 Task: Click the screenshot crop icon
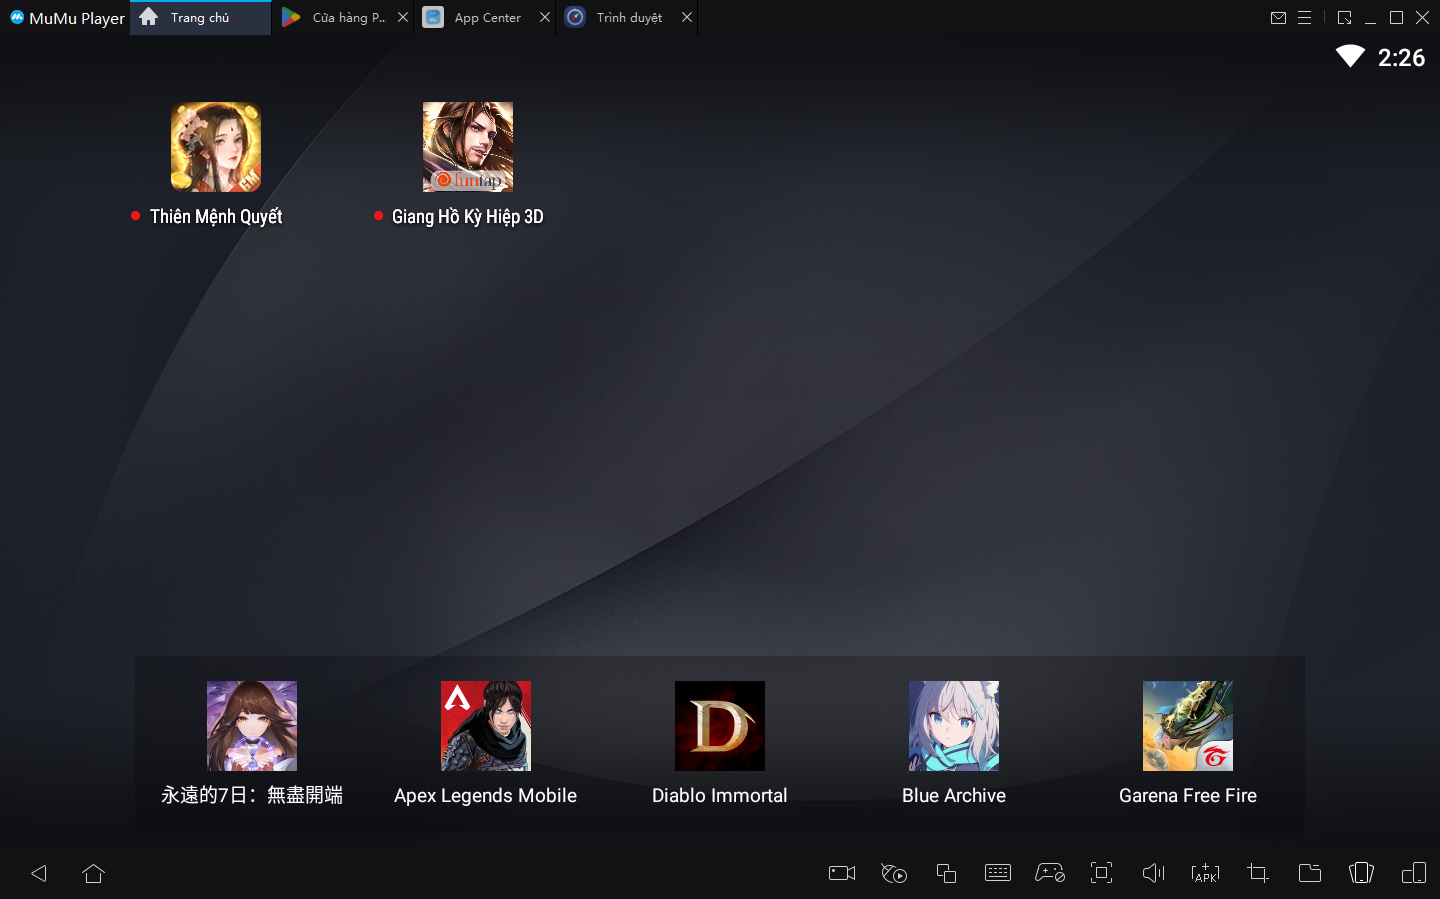[x=1258, y=873]
